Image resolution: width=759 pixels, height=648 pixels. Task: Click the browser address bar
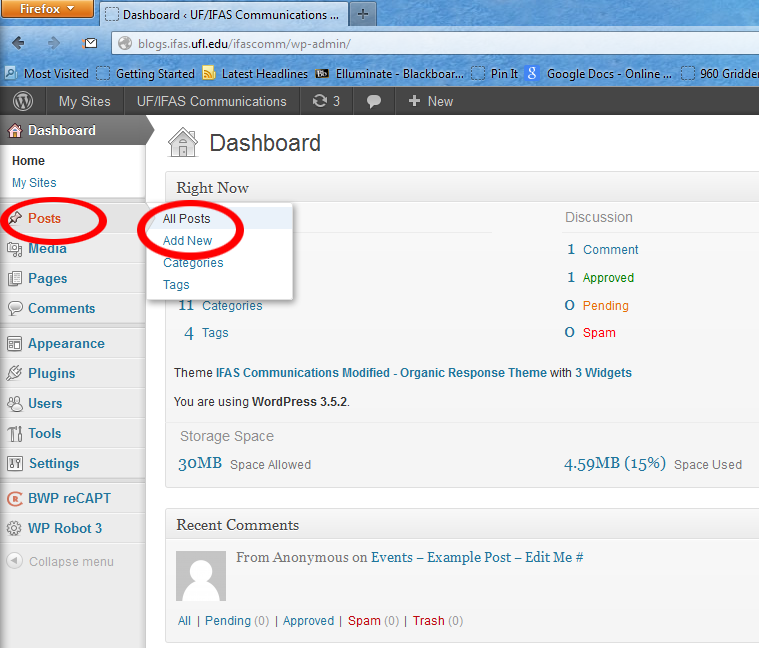pyautogui.click(x=436, y=44)
